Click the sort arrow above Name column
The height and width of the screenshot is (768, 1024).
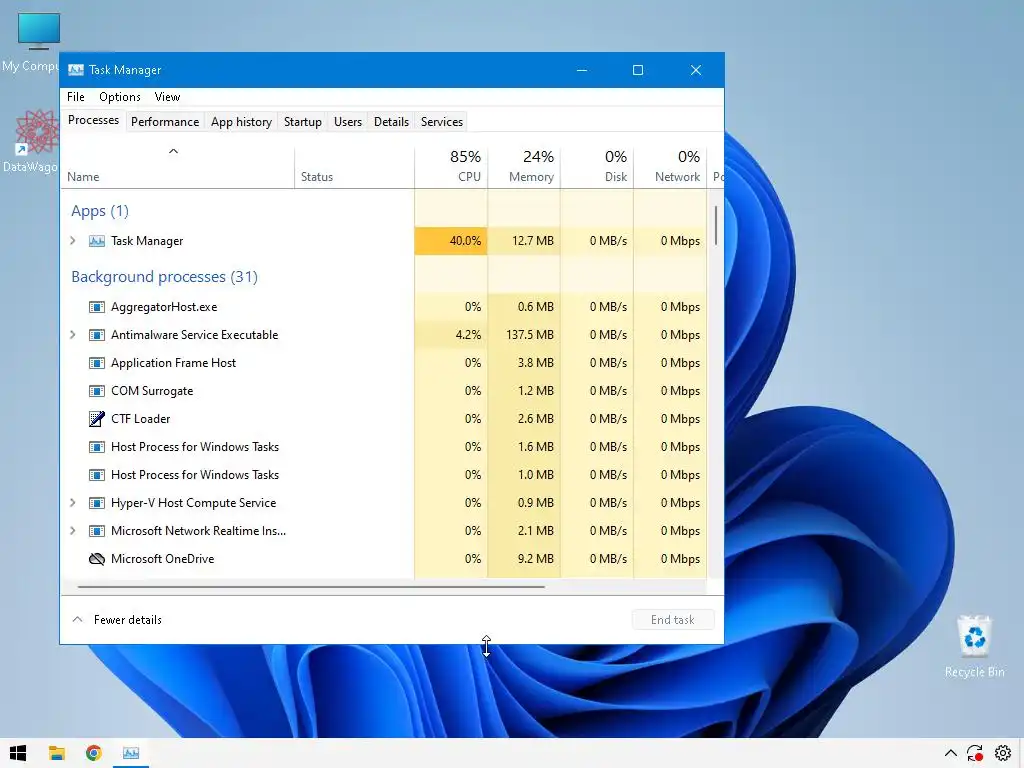click(173, 152)
